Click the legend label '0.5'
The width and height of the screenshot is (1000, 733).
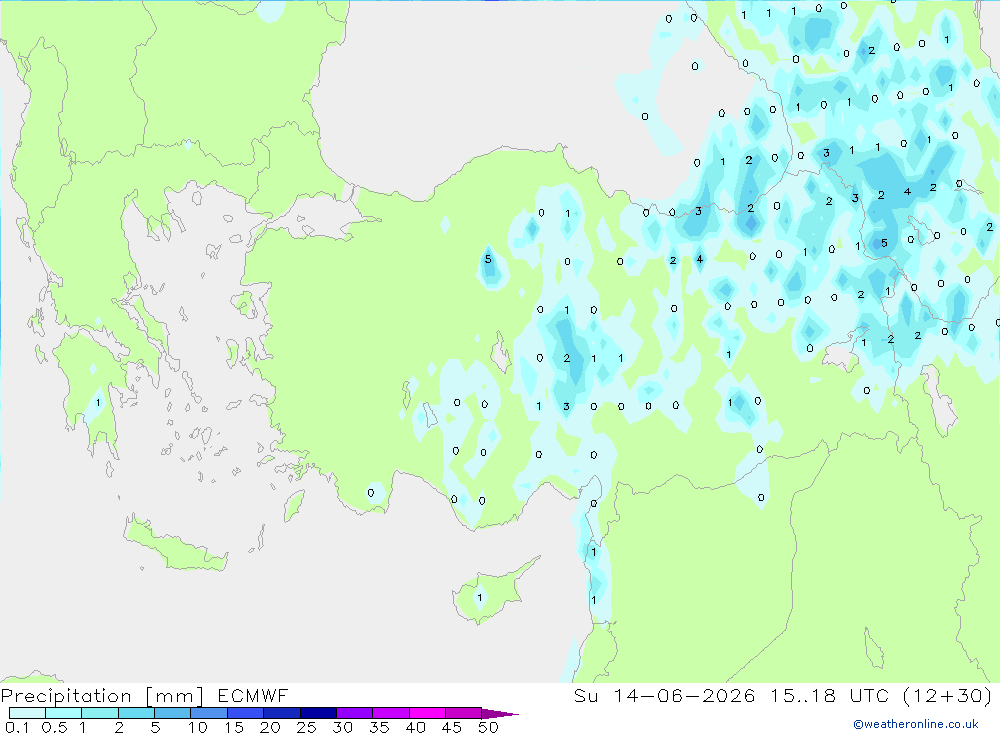coord(54,727)
